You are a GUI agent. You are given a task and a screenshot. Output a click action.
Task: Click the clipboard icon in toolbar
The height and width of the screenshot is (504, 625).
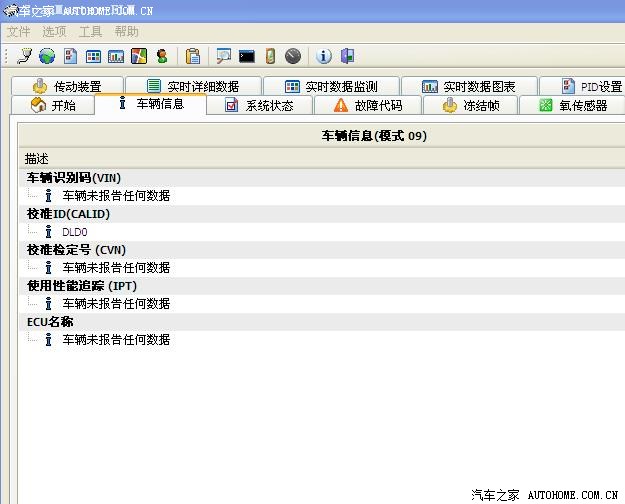coord(193,56)
